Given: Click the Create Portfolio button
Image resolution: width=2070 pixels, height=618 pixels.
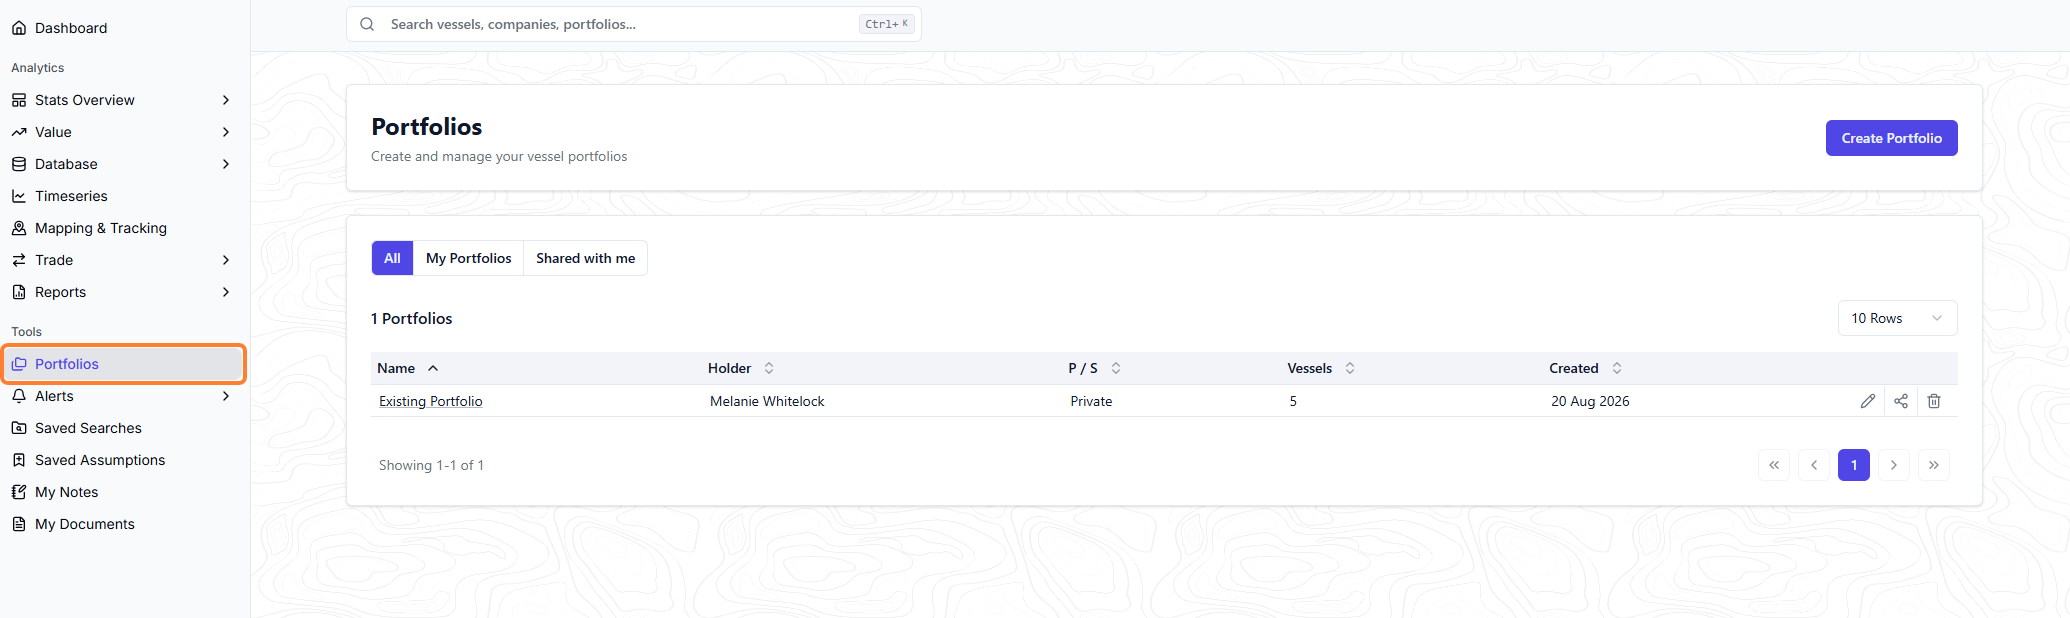Looking at the screenshot, I should pyautogui.click(x=1891, y=138).
